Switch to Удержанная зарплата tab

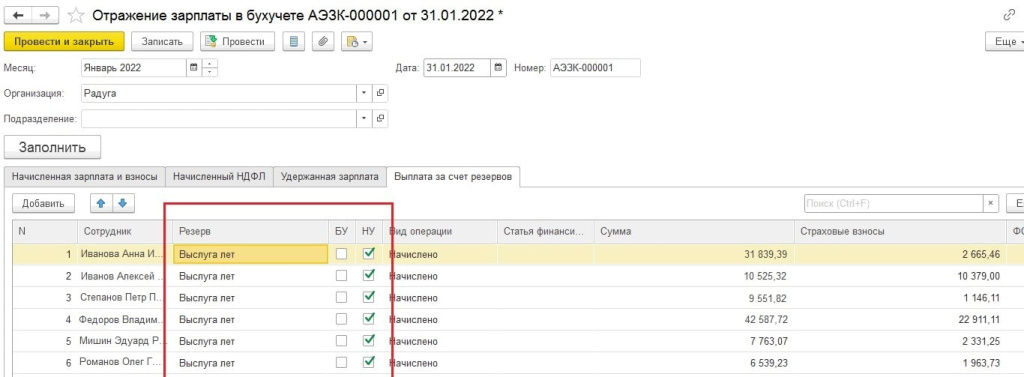point(329,176)
